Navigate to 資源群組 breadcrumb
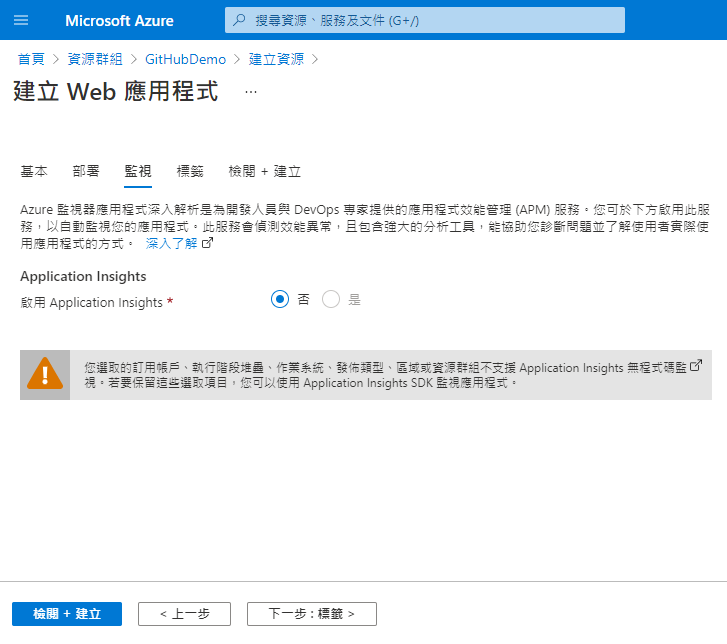 (x=95, y=59)
